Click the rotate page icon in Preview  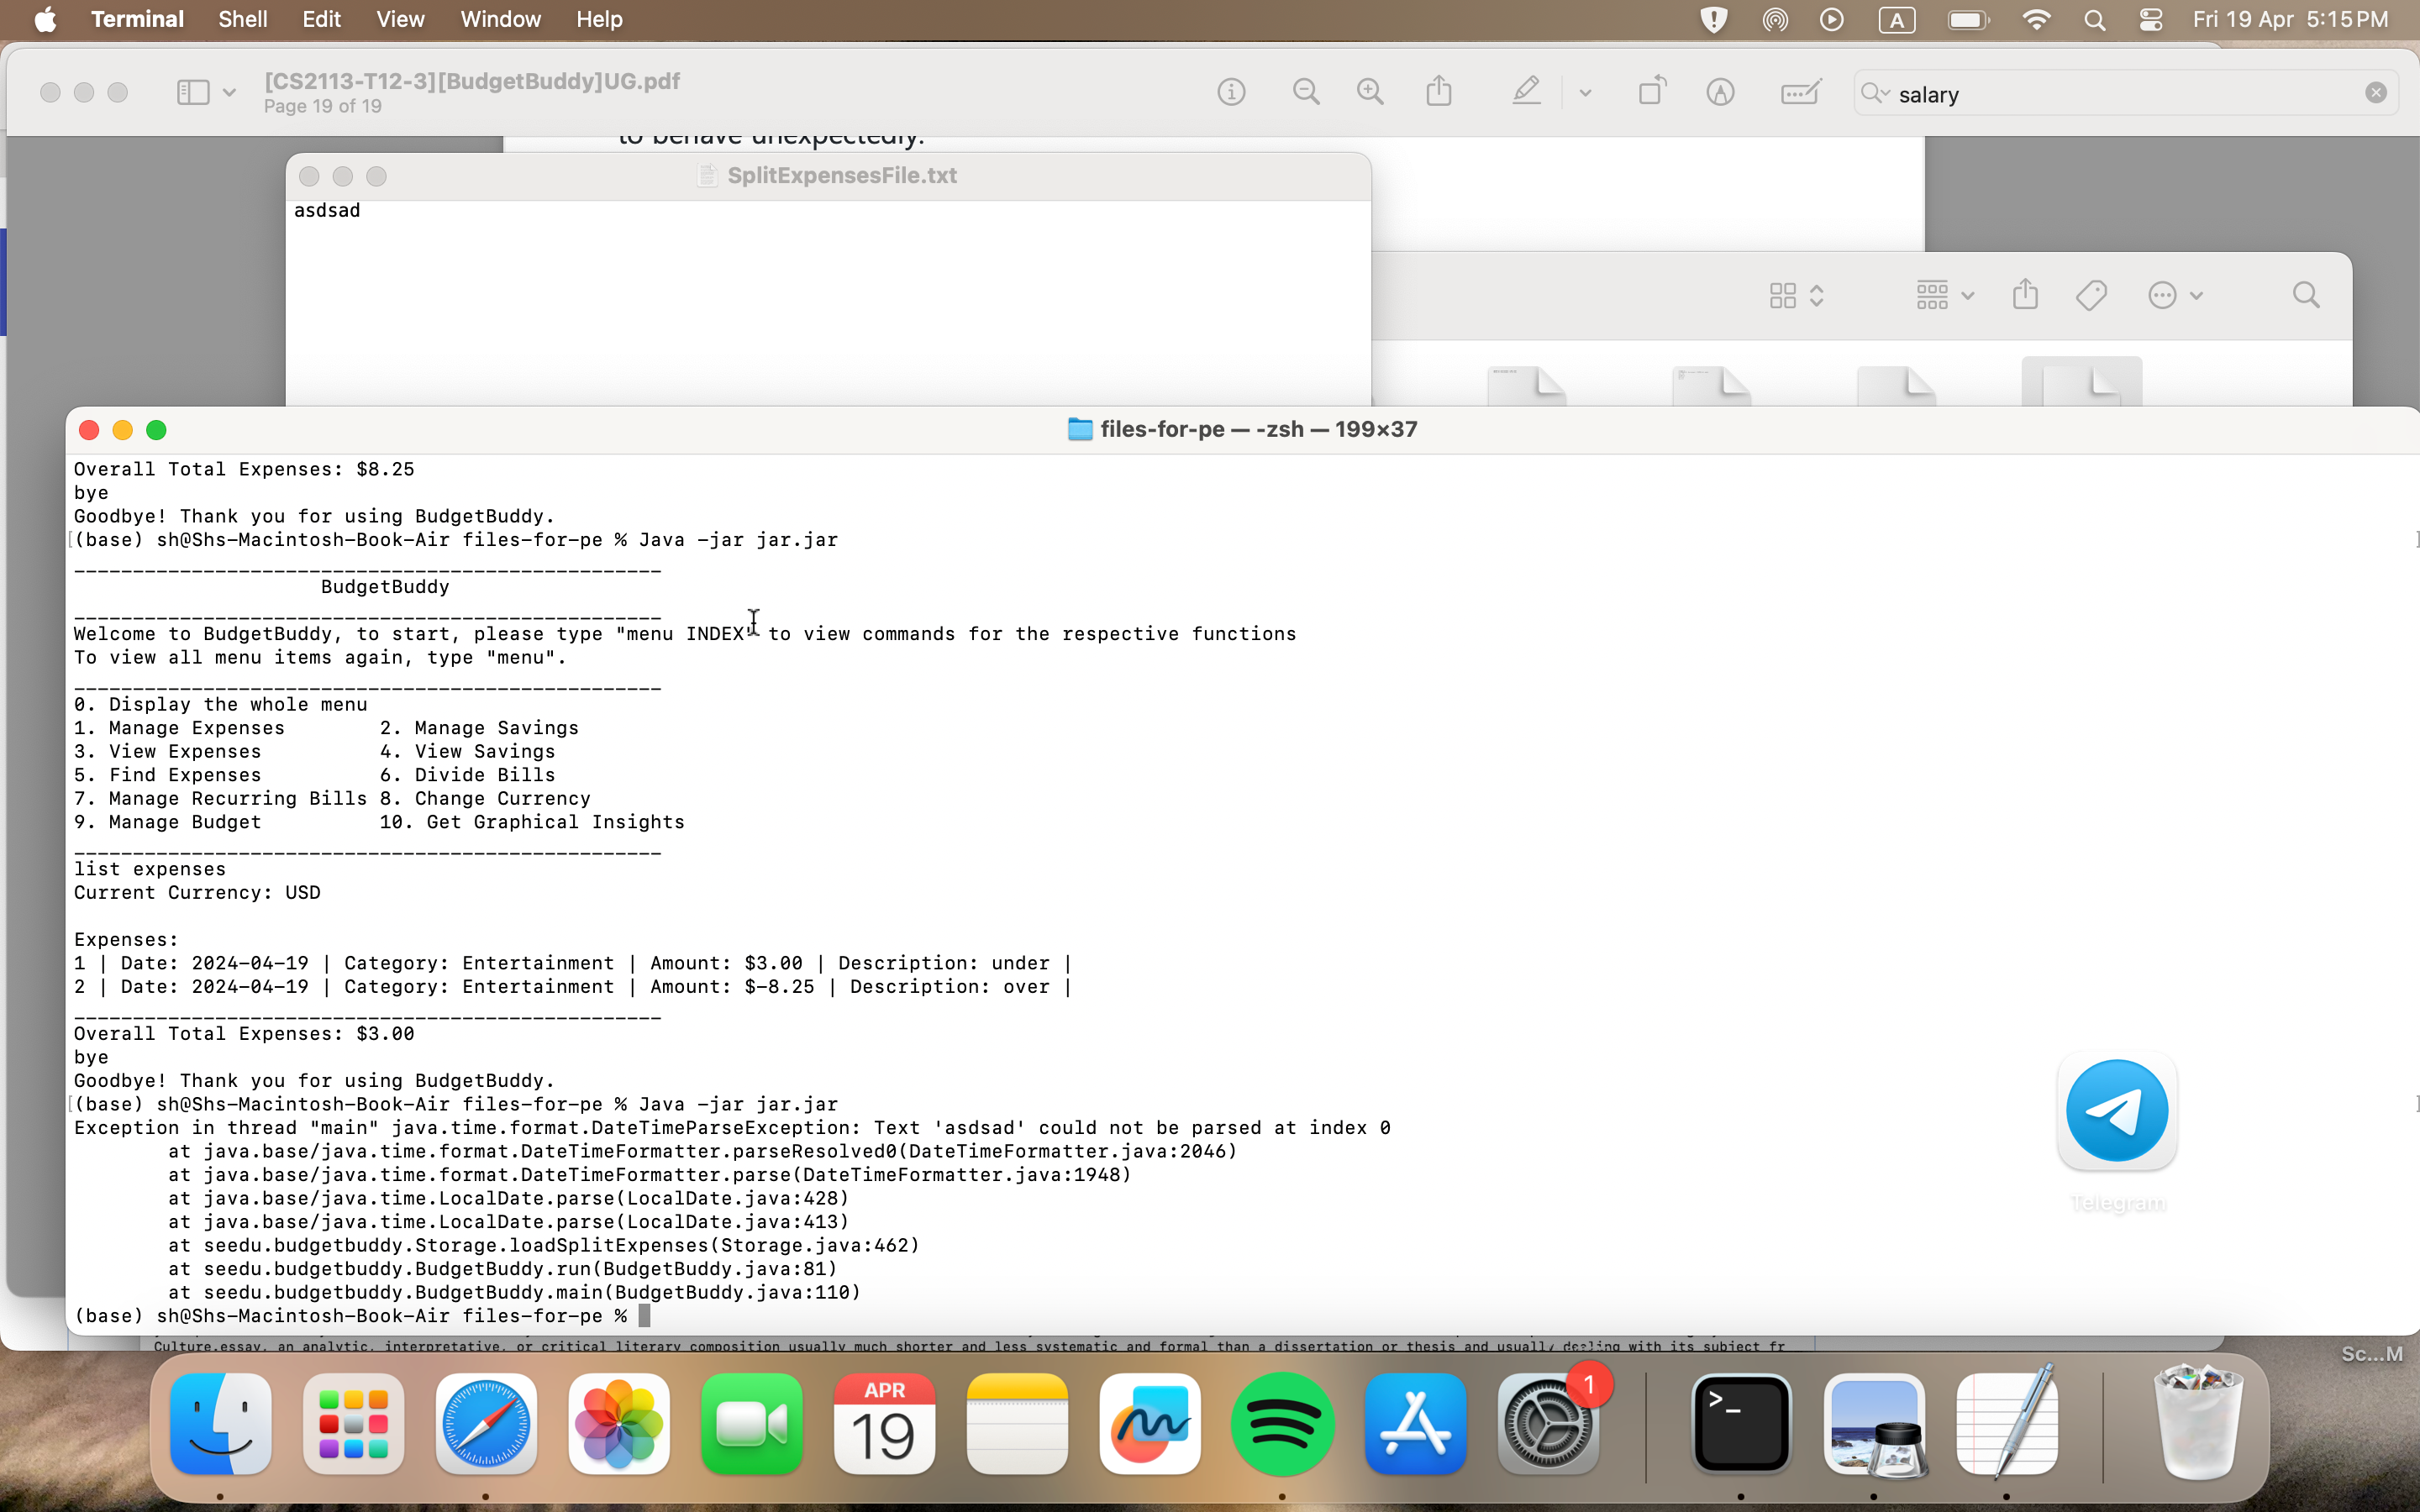click(1652, 92)
